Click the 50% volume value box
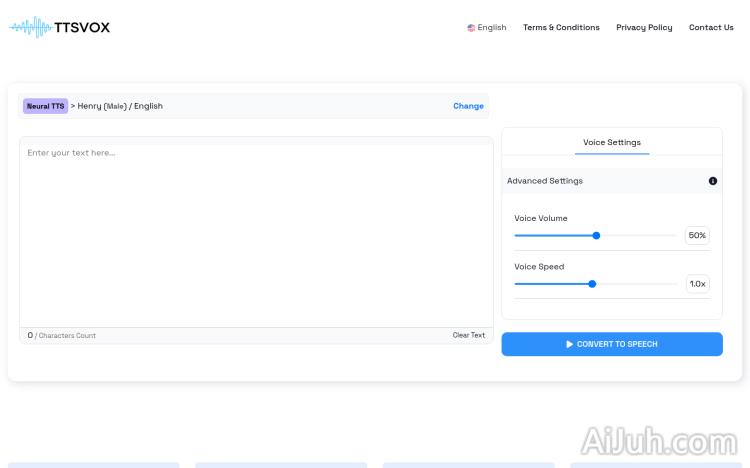The width and height of the screenshot is (750, 468). [697, 236]
